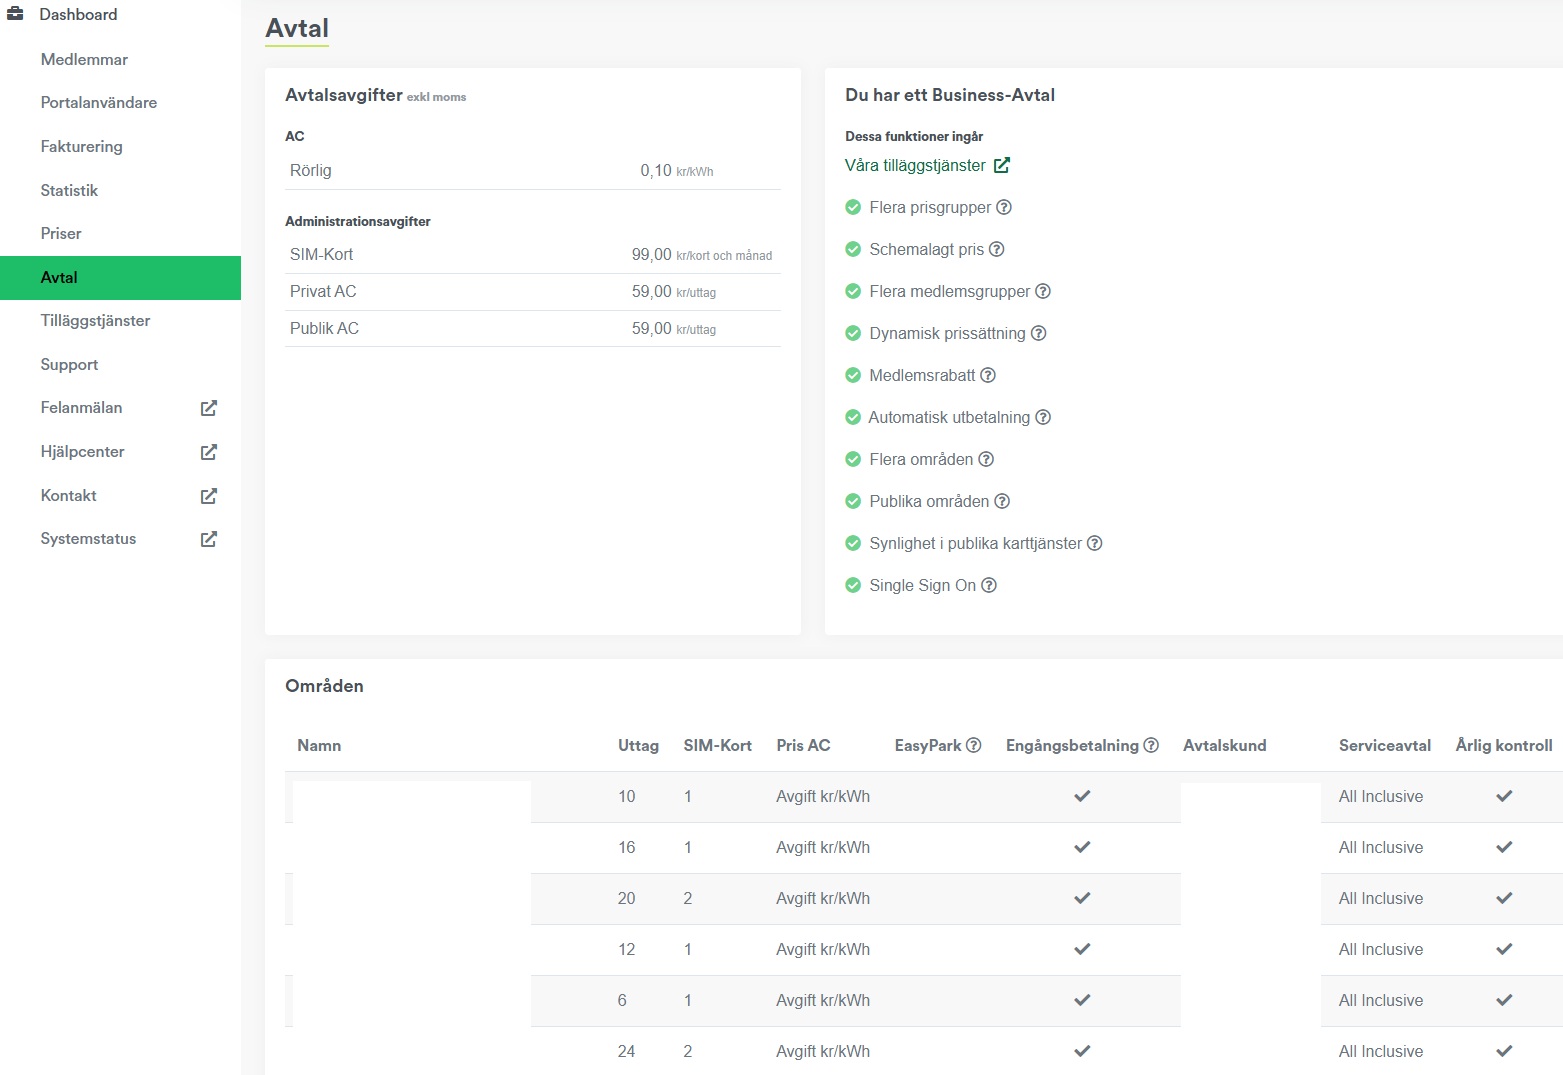Click the Namn column header
The image size is (1563, 1075).
click(x=319, y=745)
